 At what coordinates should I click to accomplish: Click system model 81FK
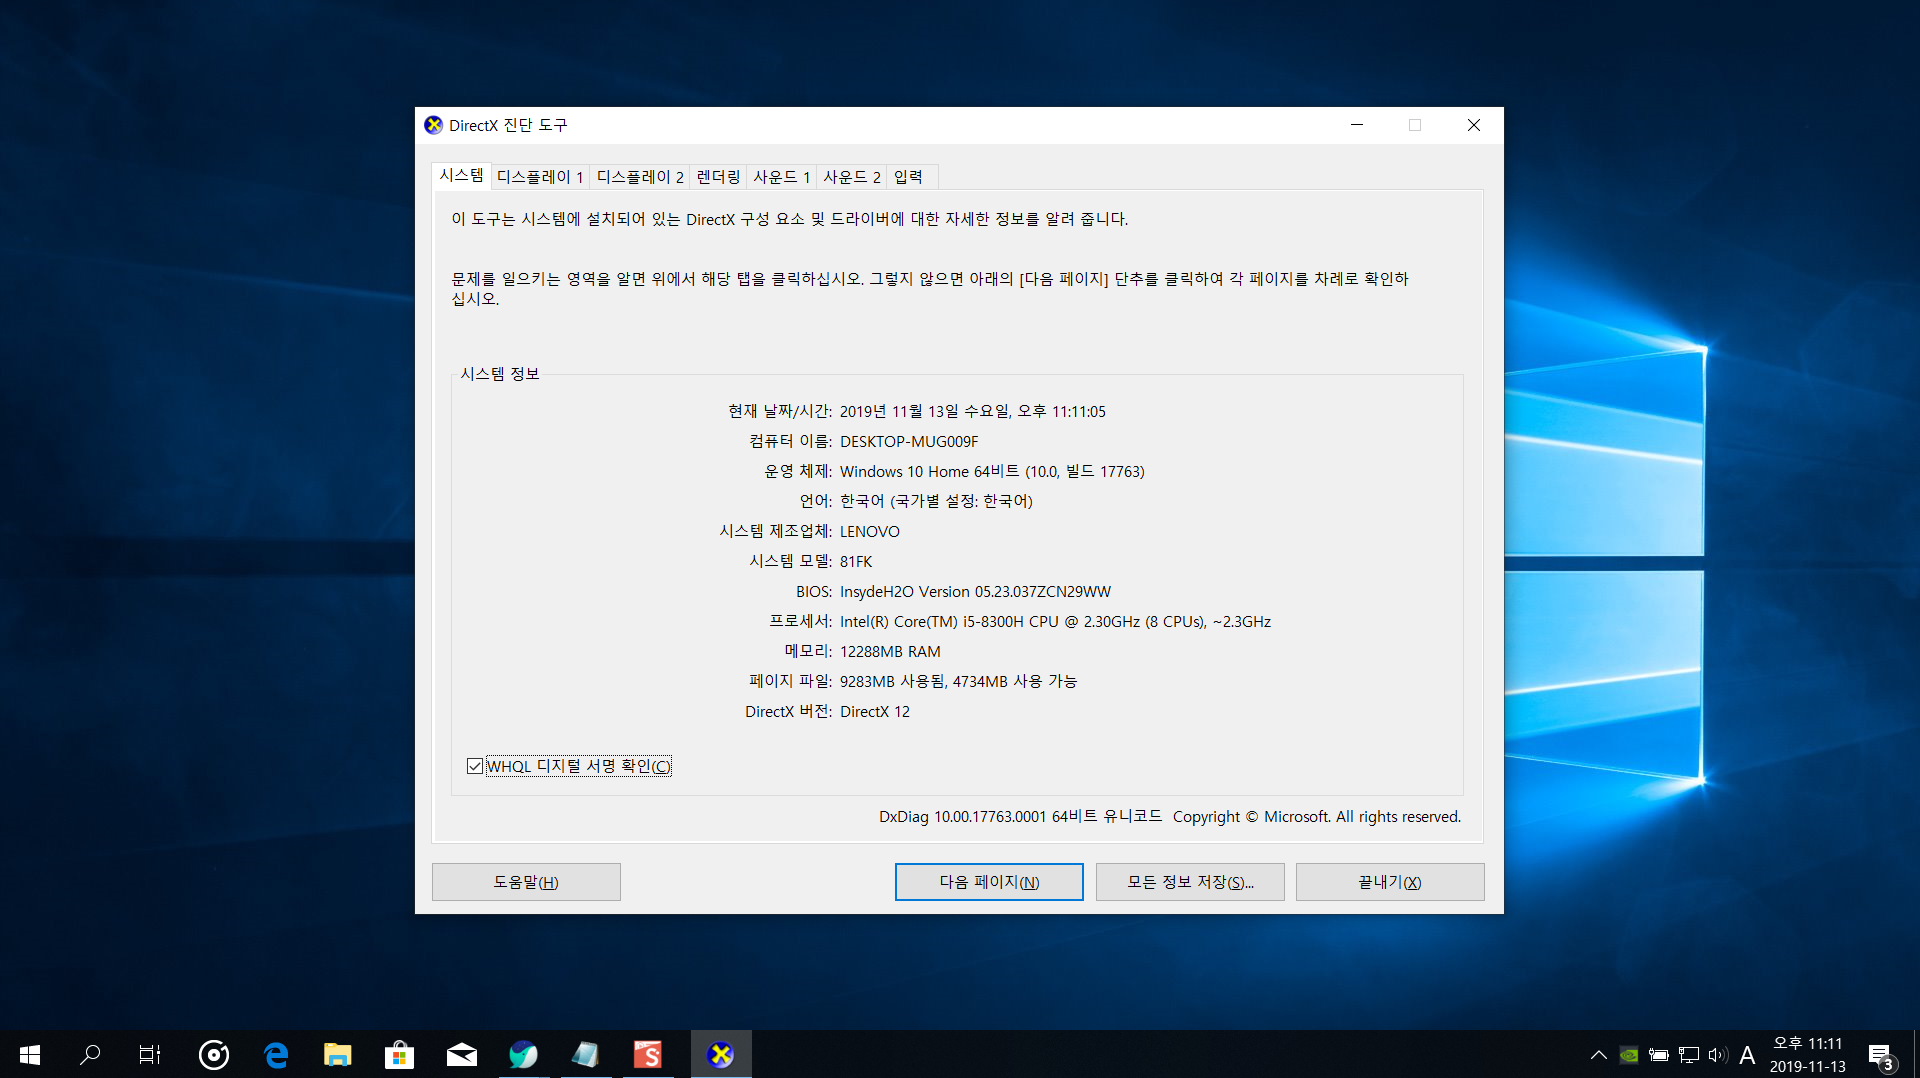coord(856,561)
